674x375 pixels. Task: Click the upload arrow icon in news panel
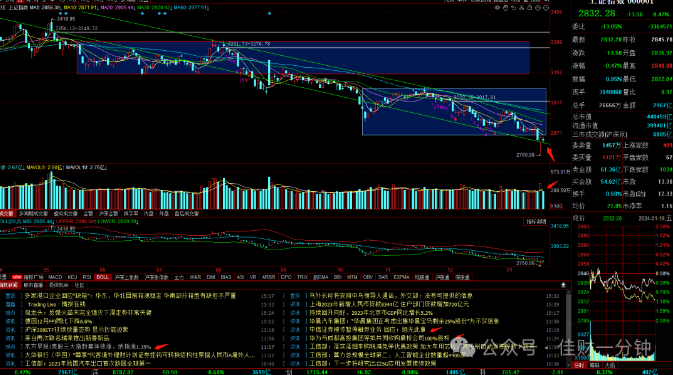tap(563, 285)
